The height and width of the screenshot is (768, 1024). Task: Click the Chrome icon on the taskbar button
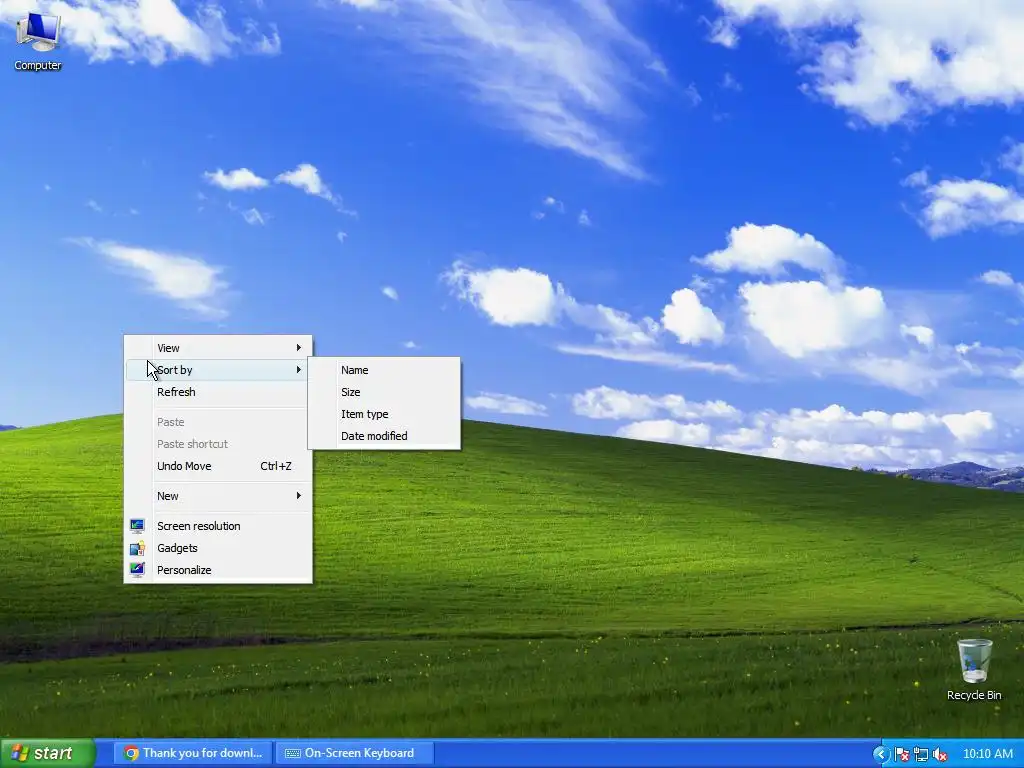tap(131, 753)
